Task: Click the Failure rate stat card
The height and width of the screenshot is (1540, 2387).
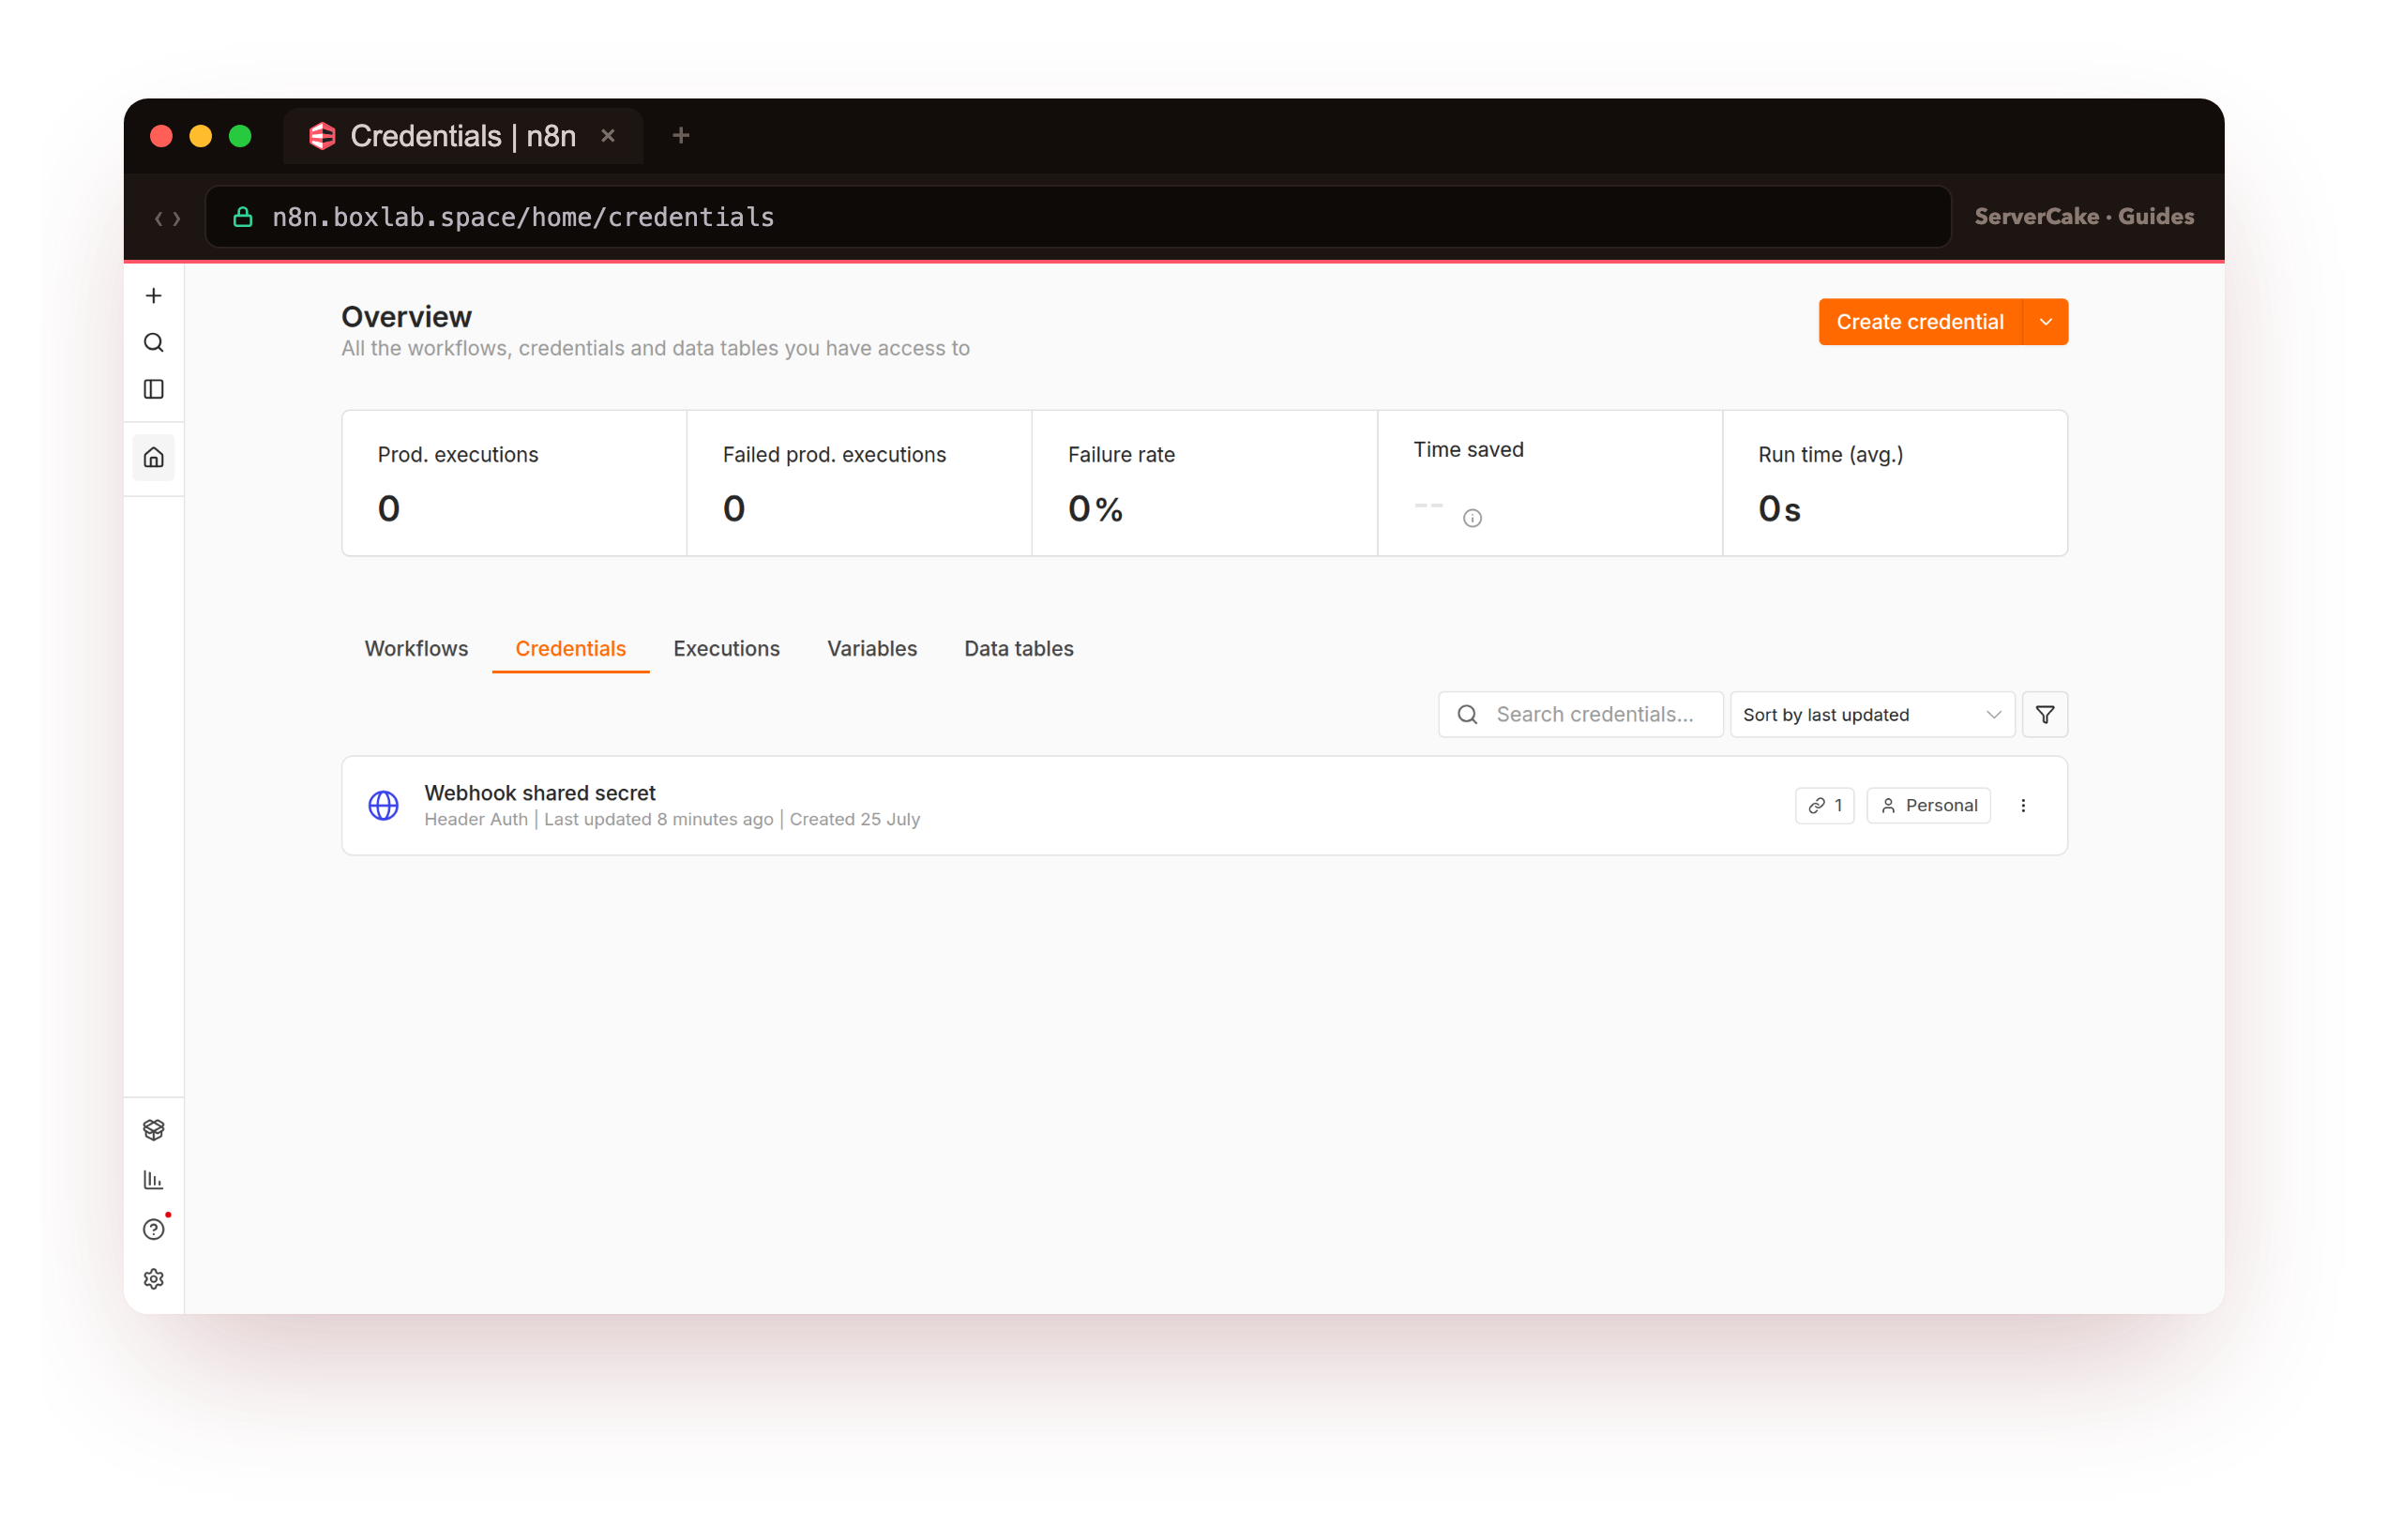Action: click(1204, 483)
